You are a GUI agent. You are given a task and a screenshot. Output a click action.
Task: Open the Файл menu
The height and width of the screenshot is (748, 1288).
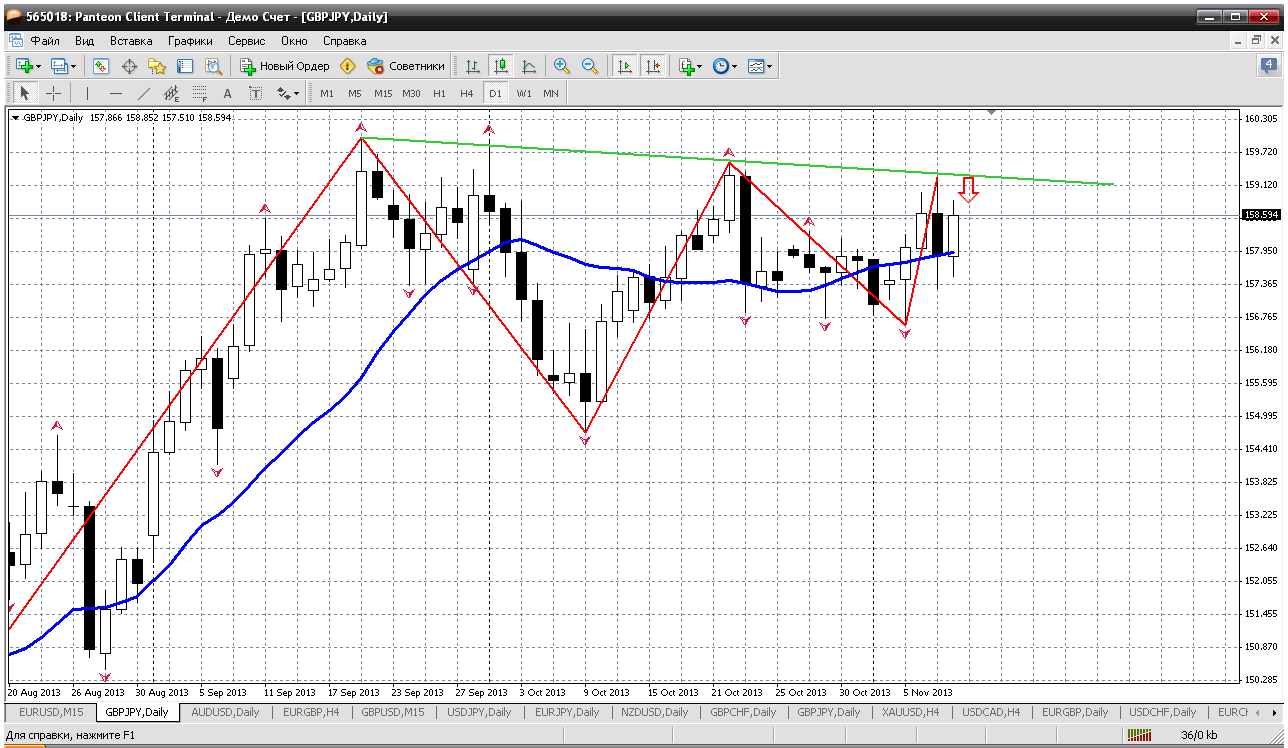click(x=45, y=41)
